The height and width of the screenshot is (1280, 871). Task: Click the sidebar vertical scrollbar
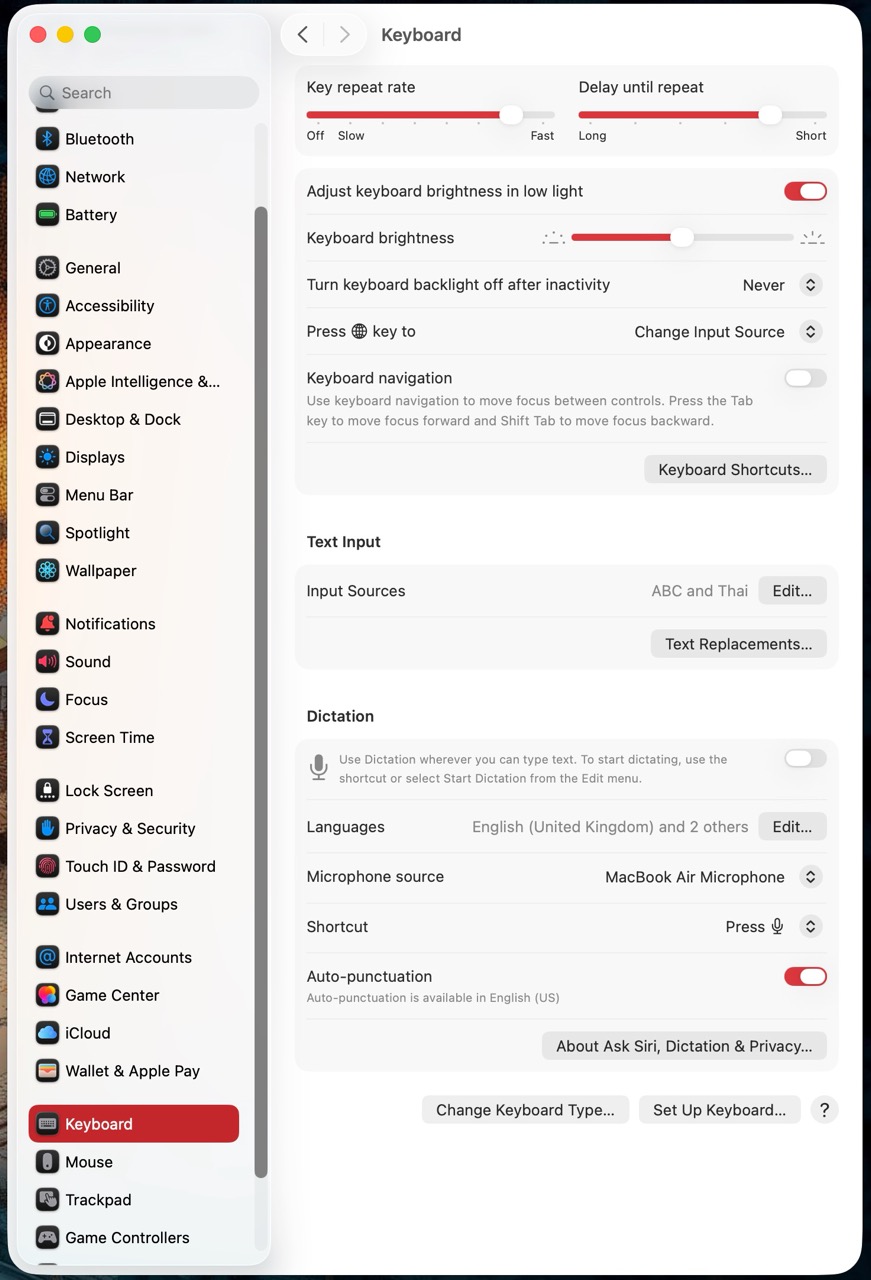261,692
